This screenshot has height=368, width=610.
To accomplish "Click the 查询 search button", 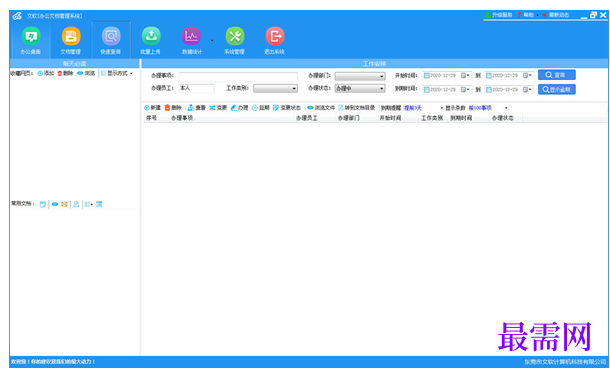I will point(557,75).
